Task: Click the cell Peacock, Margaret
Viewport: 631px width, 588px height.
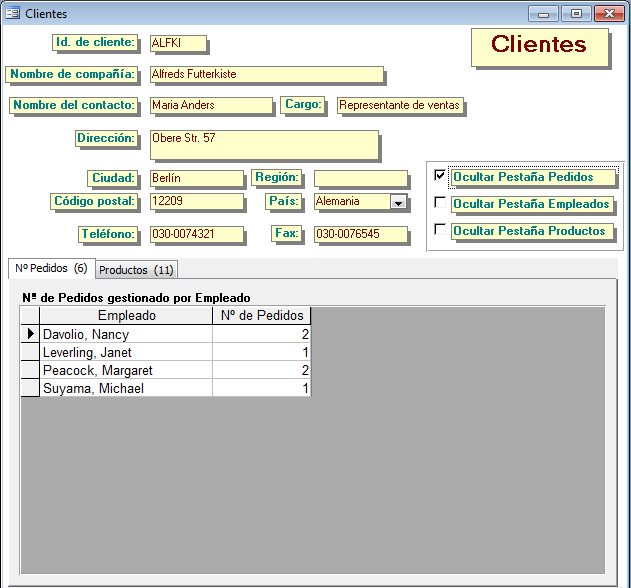Action: 126,370
